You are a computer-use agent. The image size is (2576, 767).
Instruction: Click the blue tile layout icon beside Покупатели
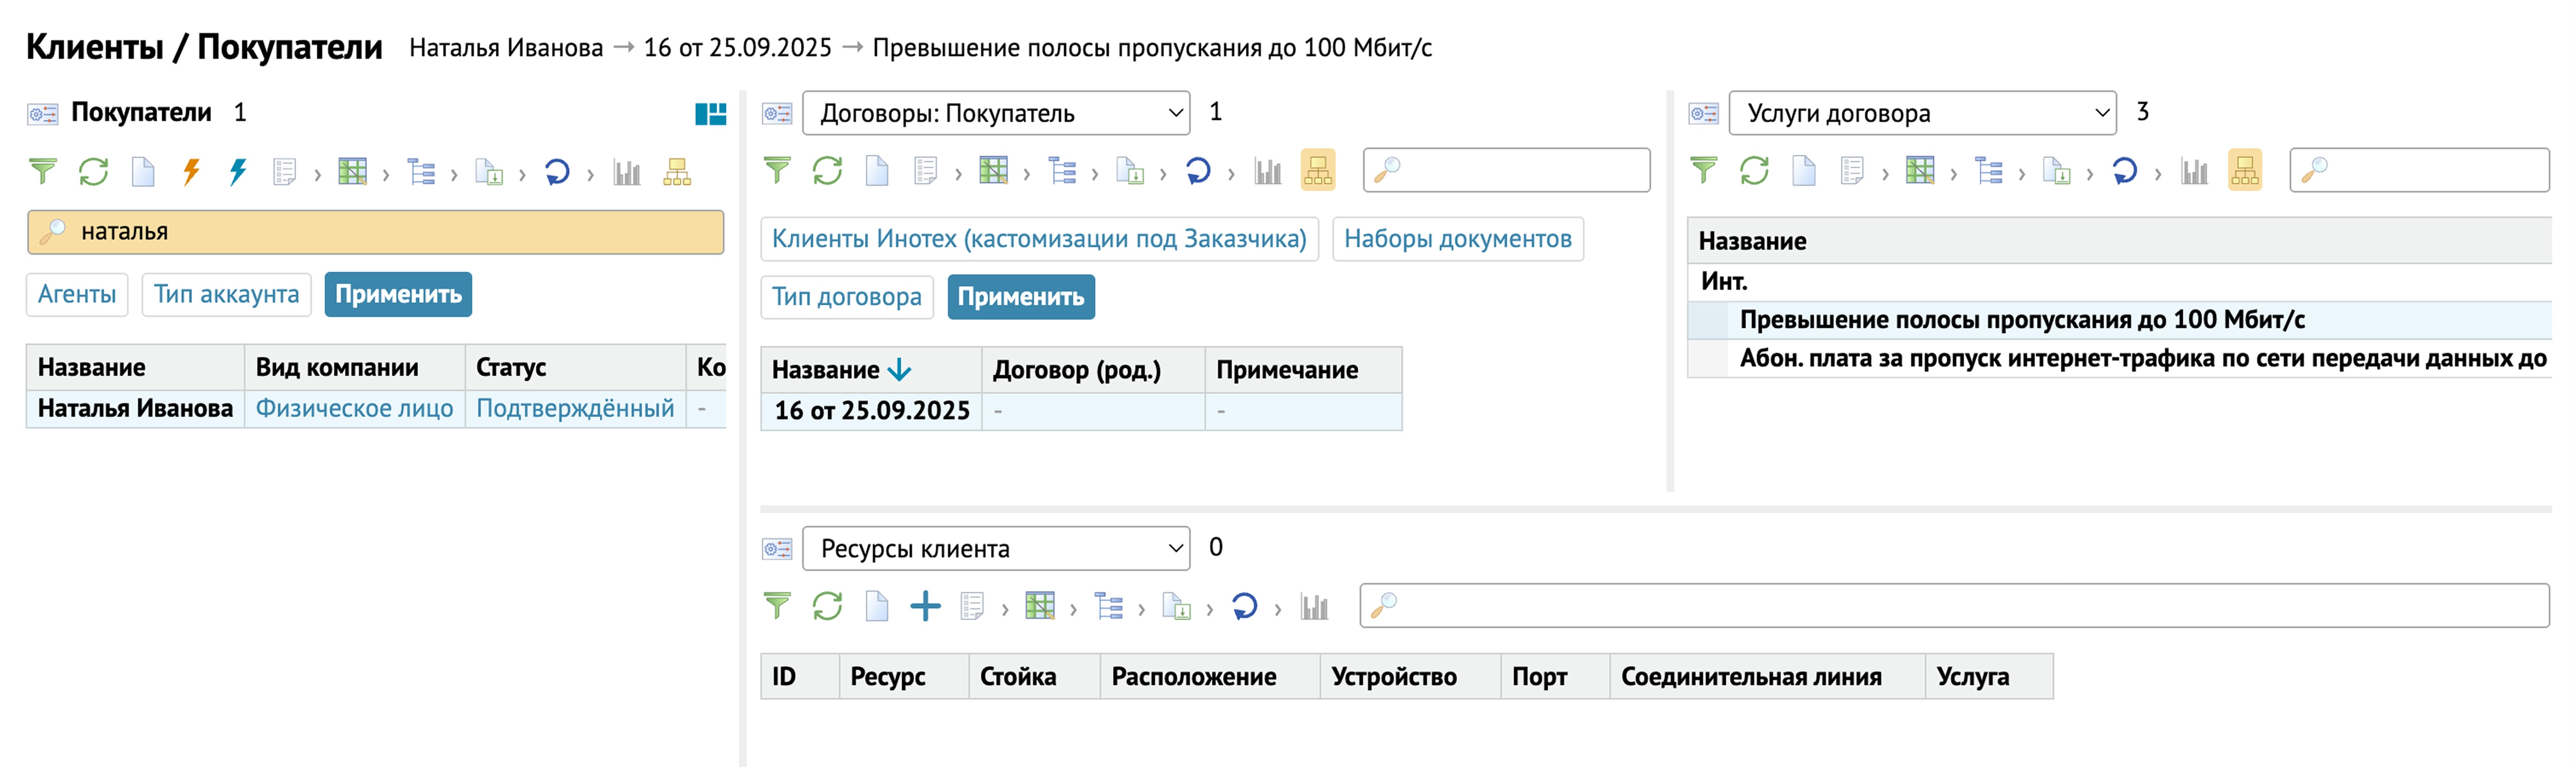710,114
